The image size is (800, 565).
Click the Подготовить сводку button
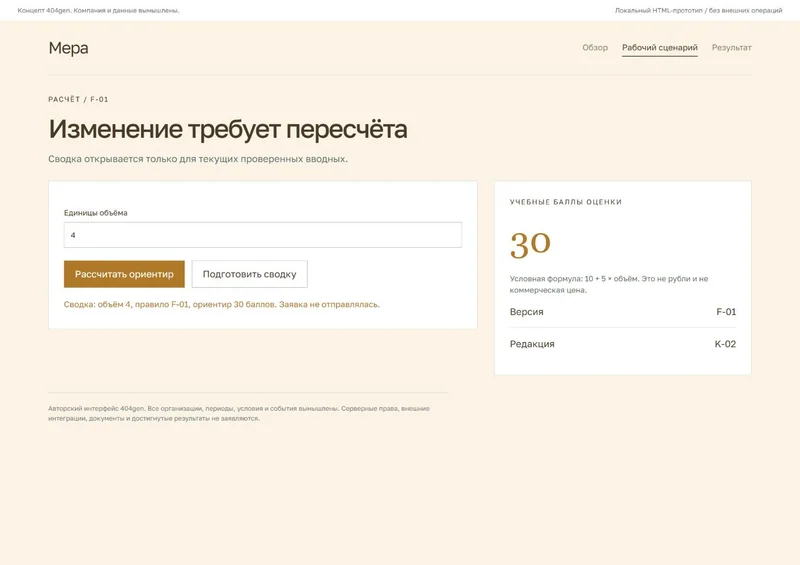249,274
